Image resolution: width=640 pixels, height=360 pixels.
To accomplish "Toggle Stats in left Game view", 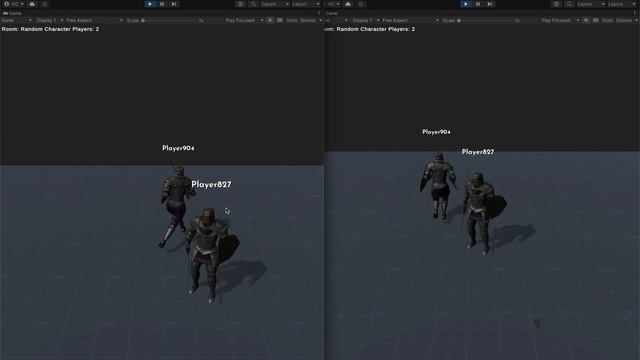I will click(291, 20).
